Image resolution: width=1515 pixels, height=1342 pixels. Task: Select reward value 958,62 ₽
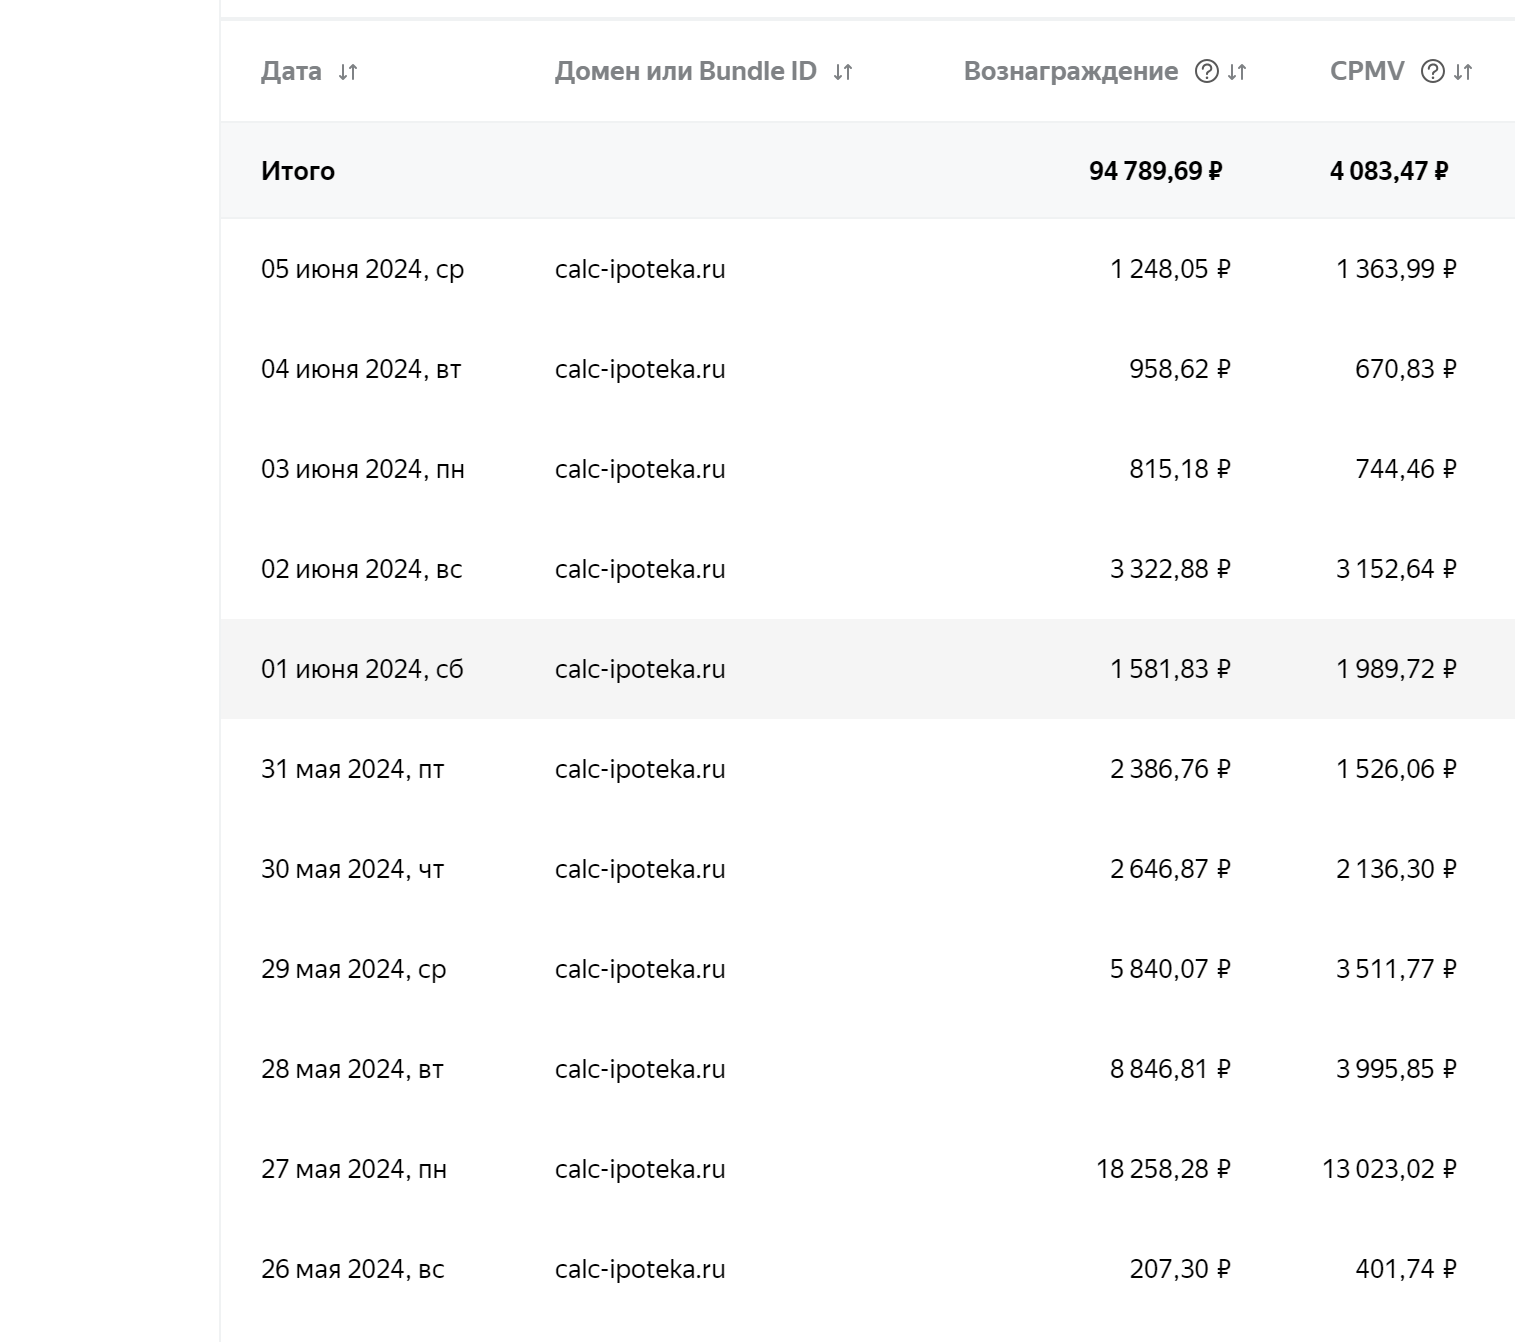coord(1180,369)
